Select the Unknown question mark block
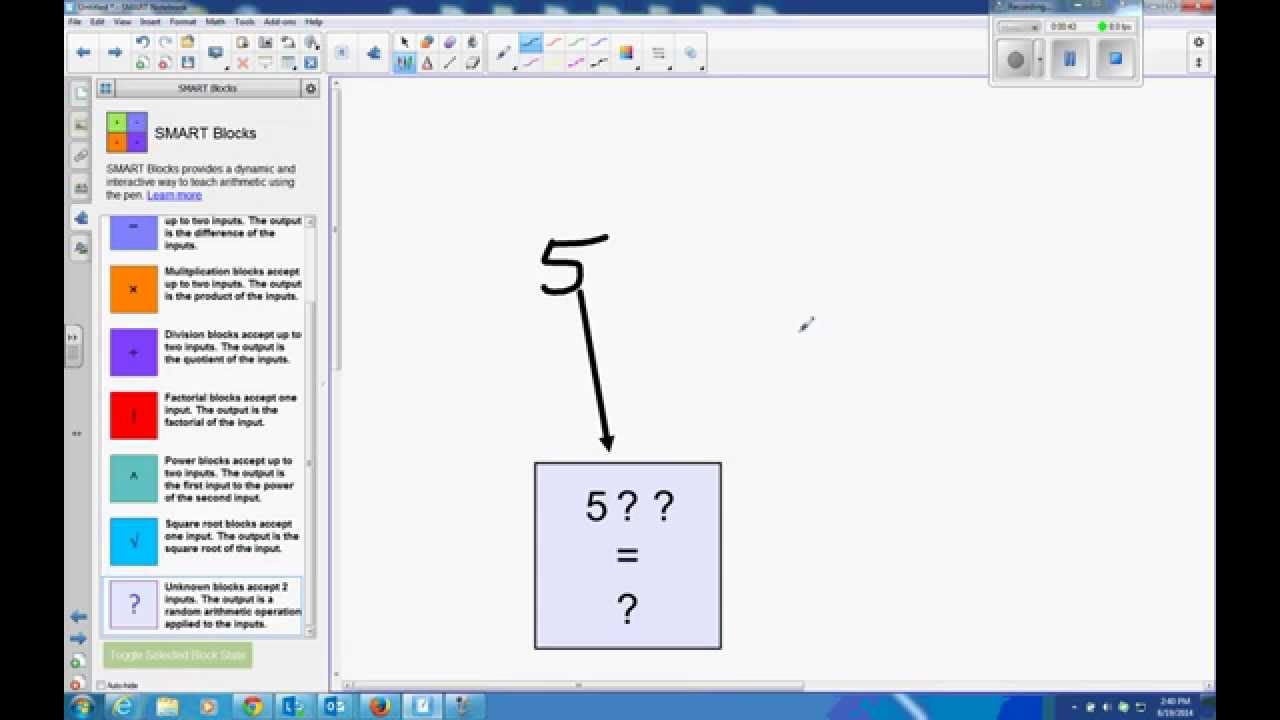Image resolution: width=1280 pixels, height=720 pixels. [134, 604]
